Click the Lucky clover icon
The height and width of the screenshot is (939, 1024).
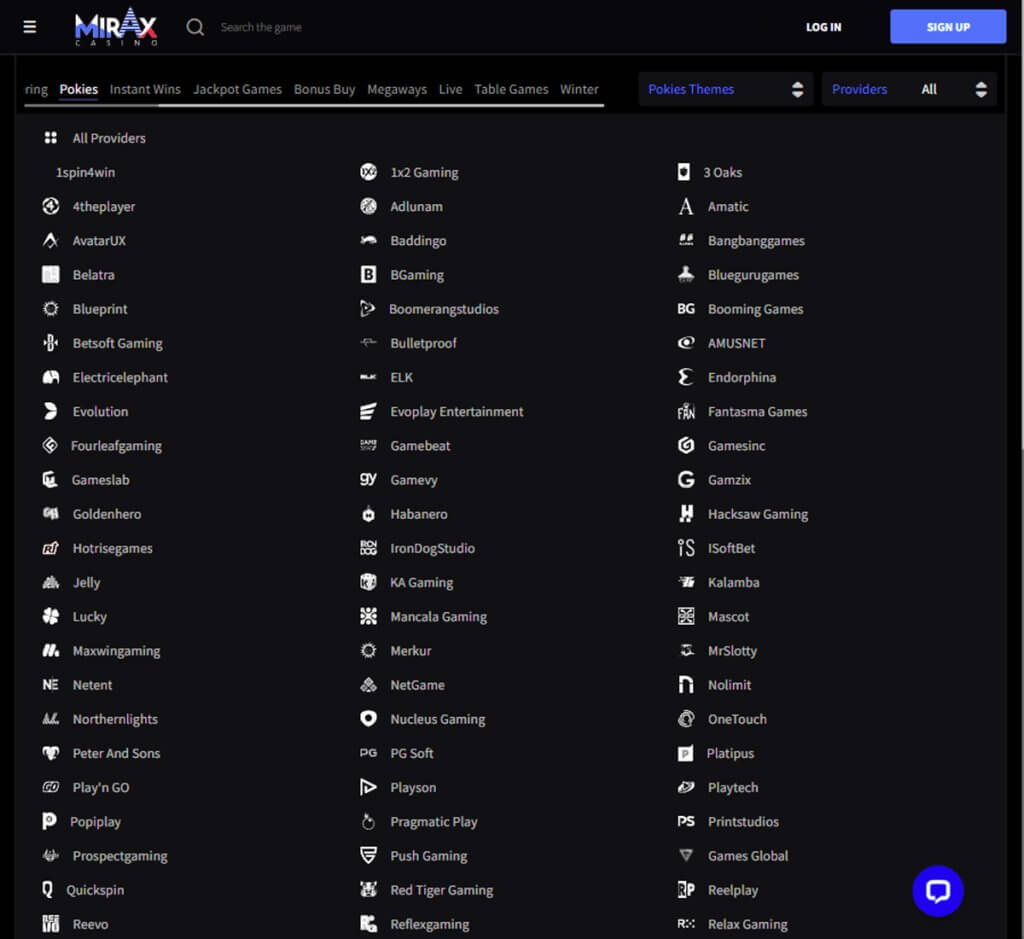tap(50, 616)
